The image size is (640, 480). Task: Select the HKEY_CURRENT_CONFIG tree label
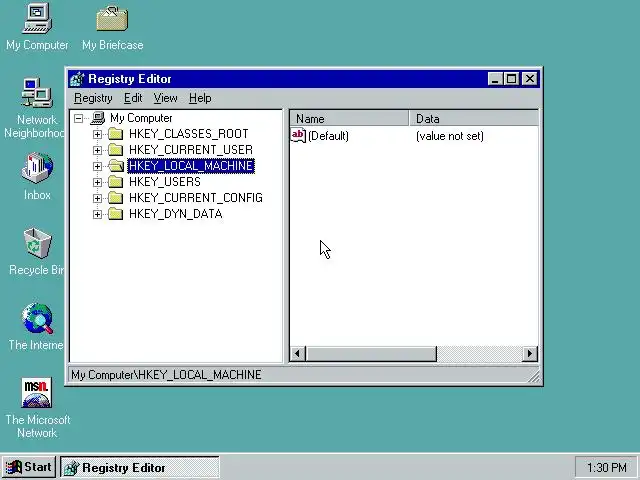click(x=196, y=198)
